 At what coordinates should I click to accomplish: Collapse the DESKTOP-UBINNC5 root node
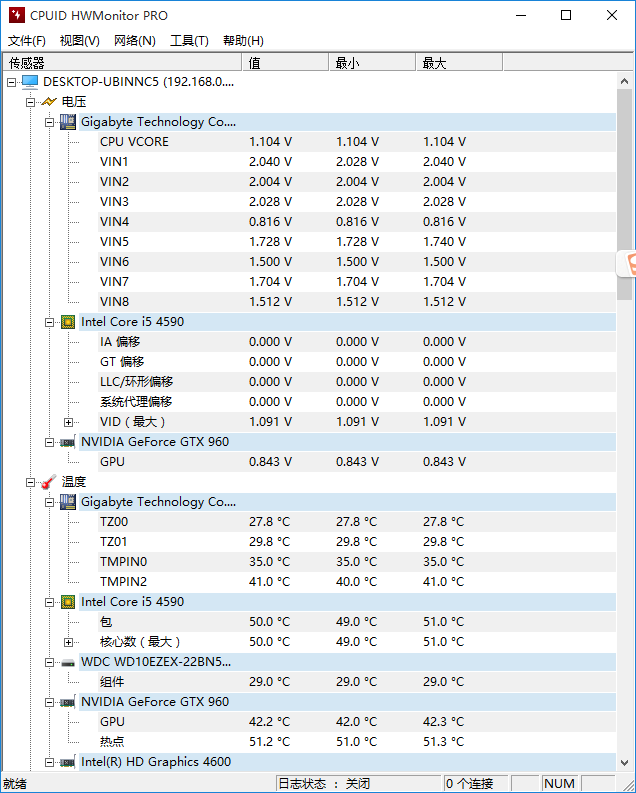pos(11,82)
